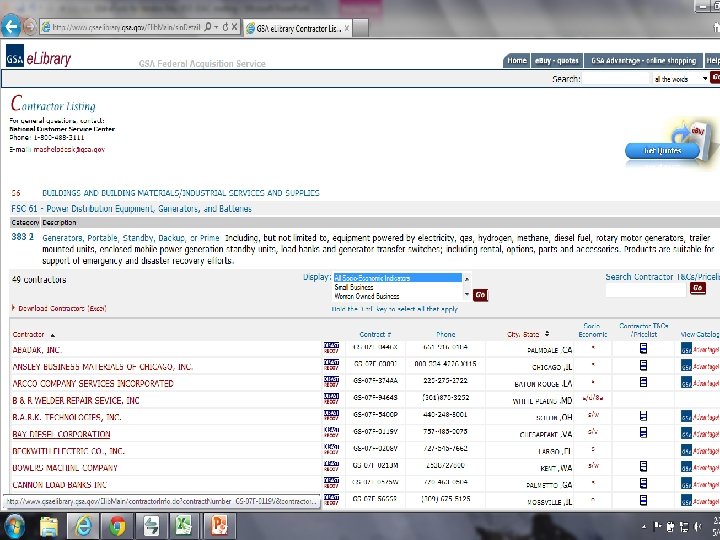
Task: Open the ARCCO COMPANY SERVICES INCORPORATED link
Action: click(x=93, y=383)
